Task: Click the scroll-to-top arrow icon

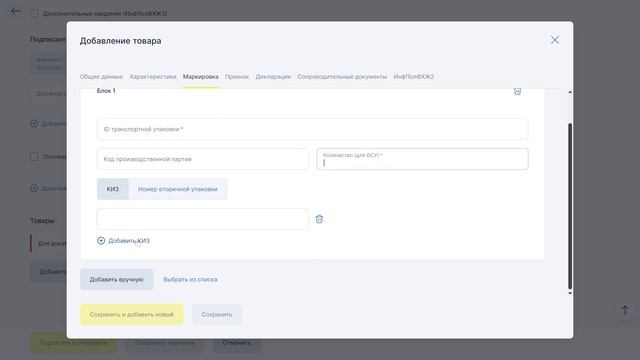Action: [x=624, y=310]
